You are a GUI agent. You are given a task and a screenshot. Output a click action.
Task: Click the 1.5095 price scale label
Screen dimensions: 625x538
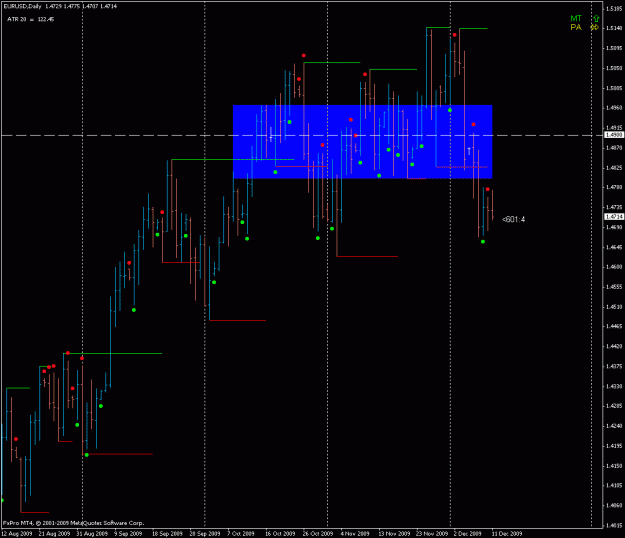(614, 48)
